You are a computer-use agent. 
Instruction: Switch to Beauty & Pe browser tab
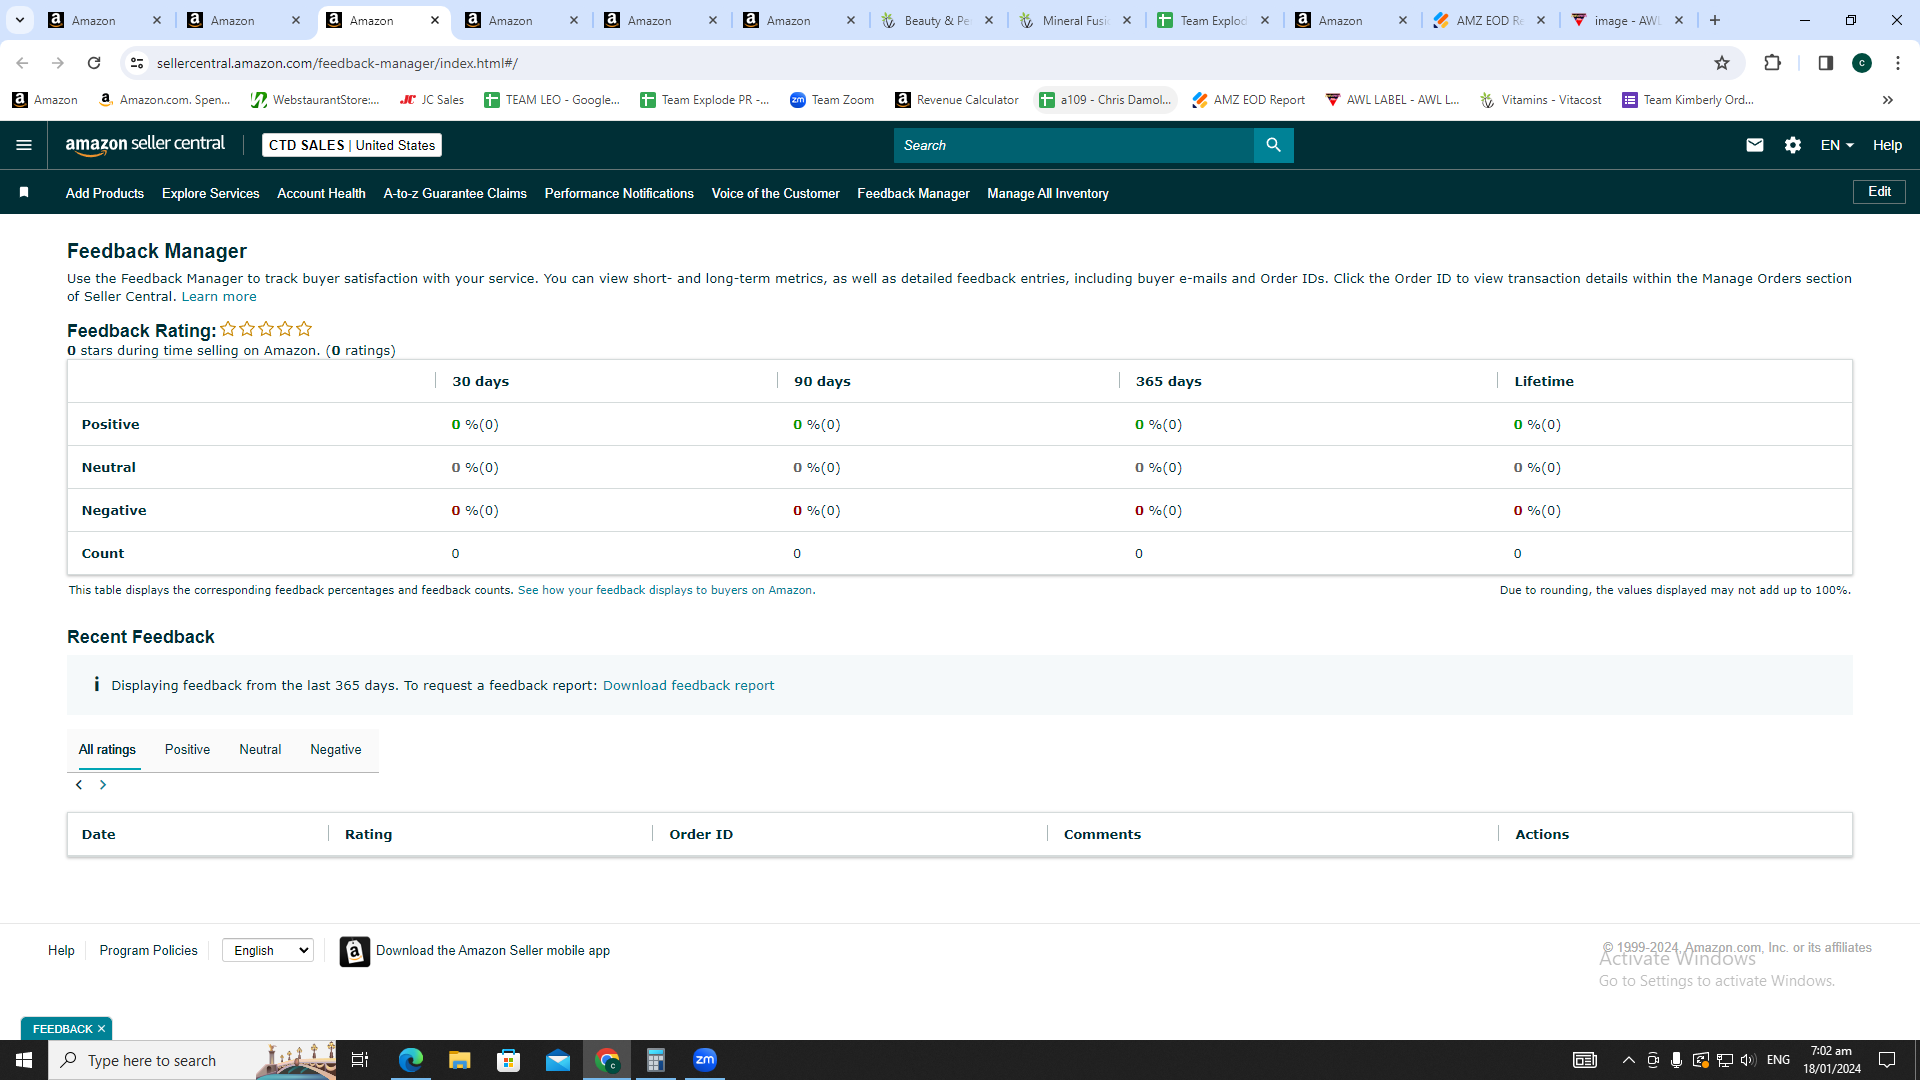(938, 20)
